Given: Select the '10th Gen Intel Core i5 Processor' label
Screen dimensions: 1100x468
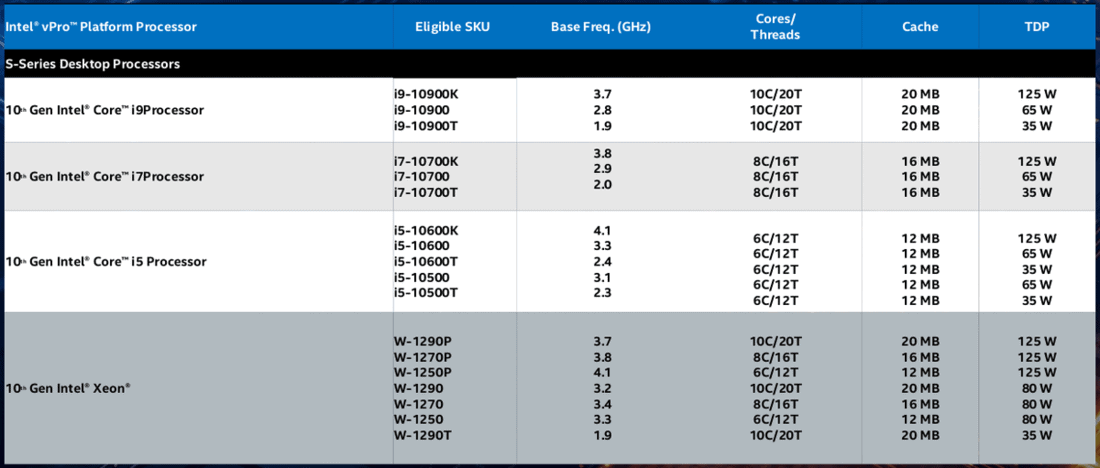Looking at the screenshot, I should [106, 262].
